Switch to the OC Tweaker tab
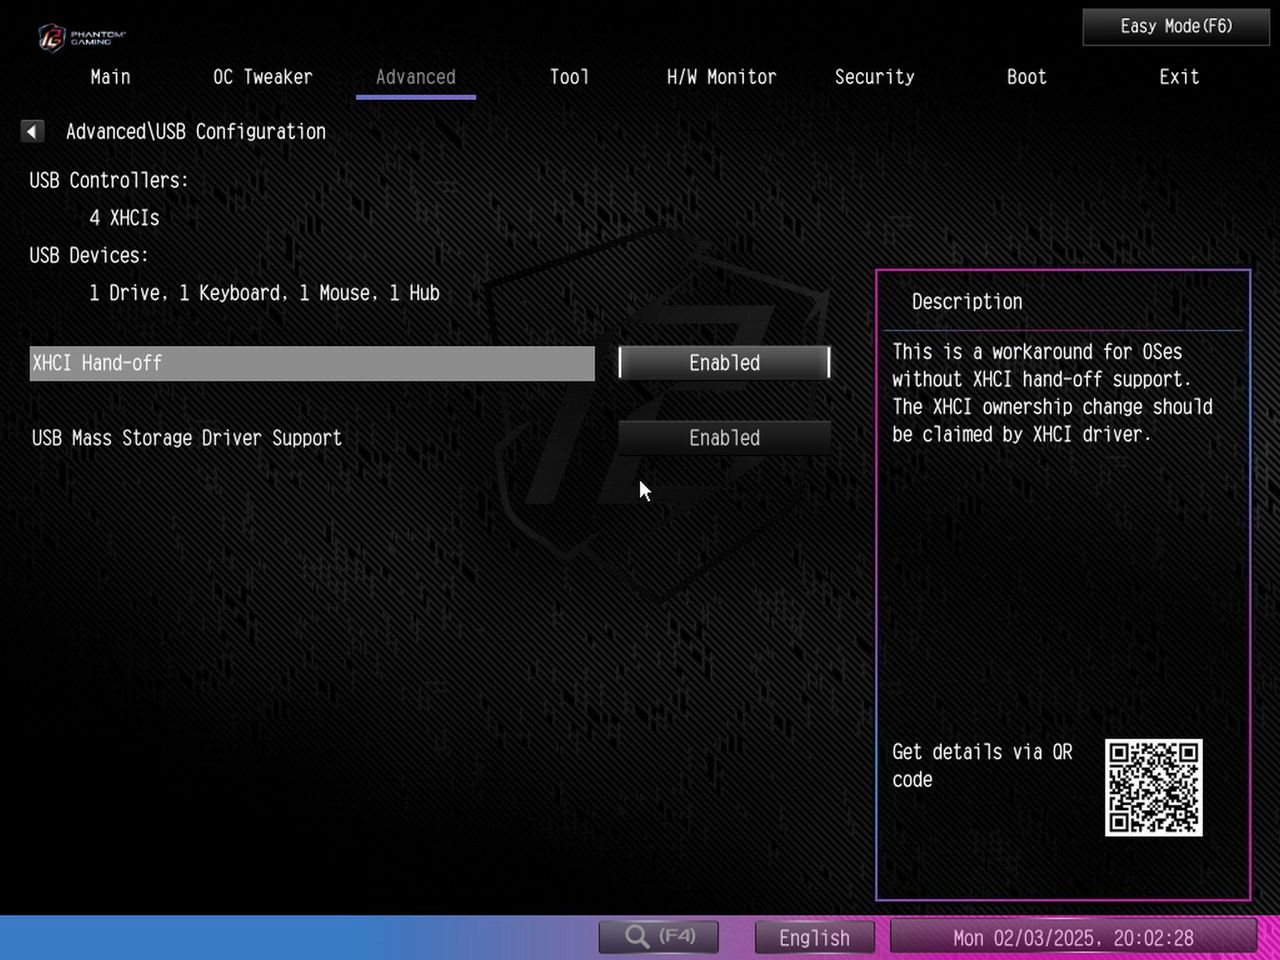This screenshot has width=1280, height=960. pos(263,77)
